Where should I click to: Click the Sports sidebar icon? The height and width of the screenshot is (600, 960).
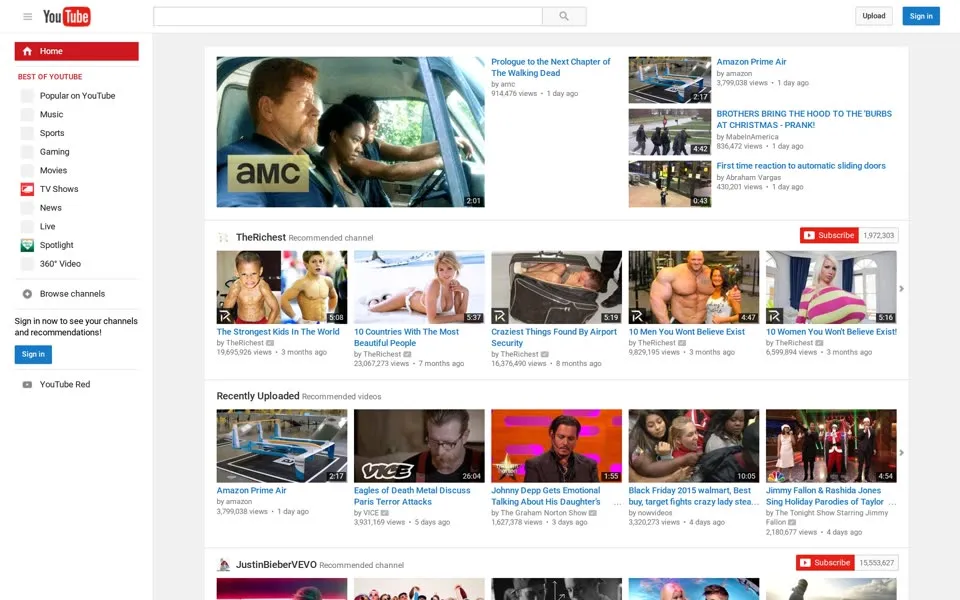pos(27,133)
